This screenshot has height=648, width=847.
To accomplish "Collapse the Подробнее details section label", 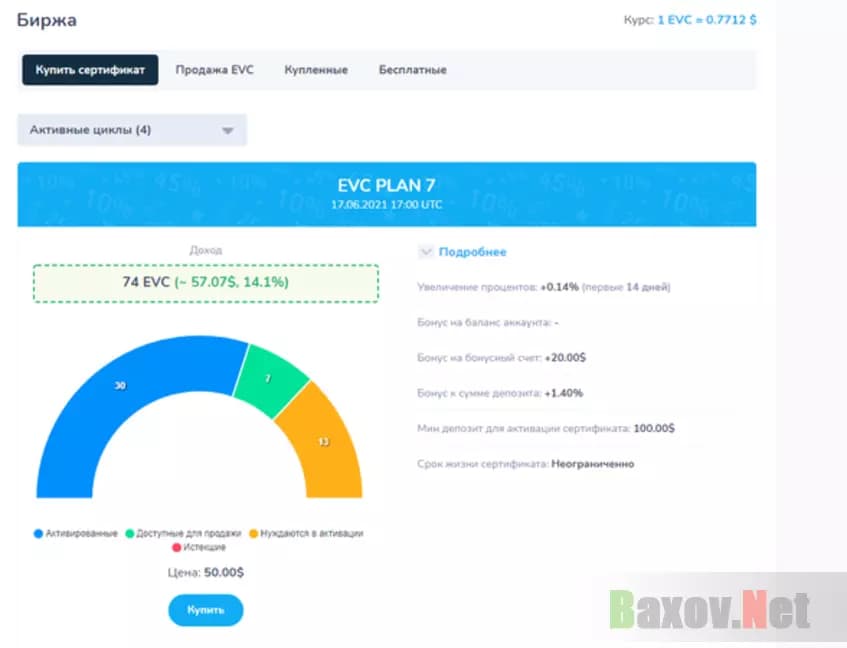I will pos(472,252).
